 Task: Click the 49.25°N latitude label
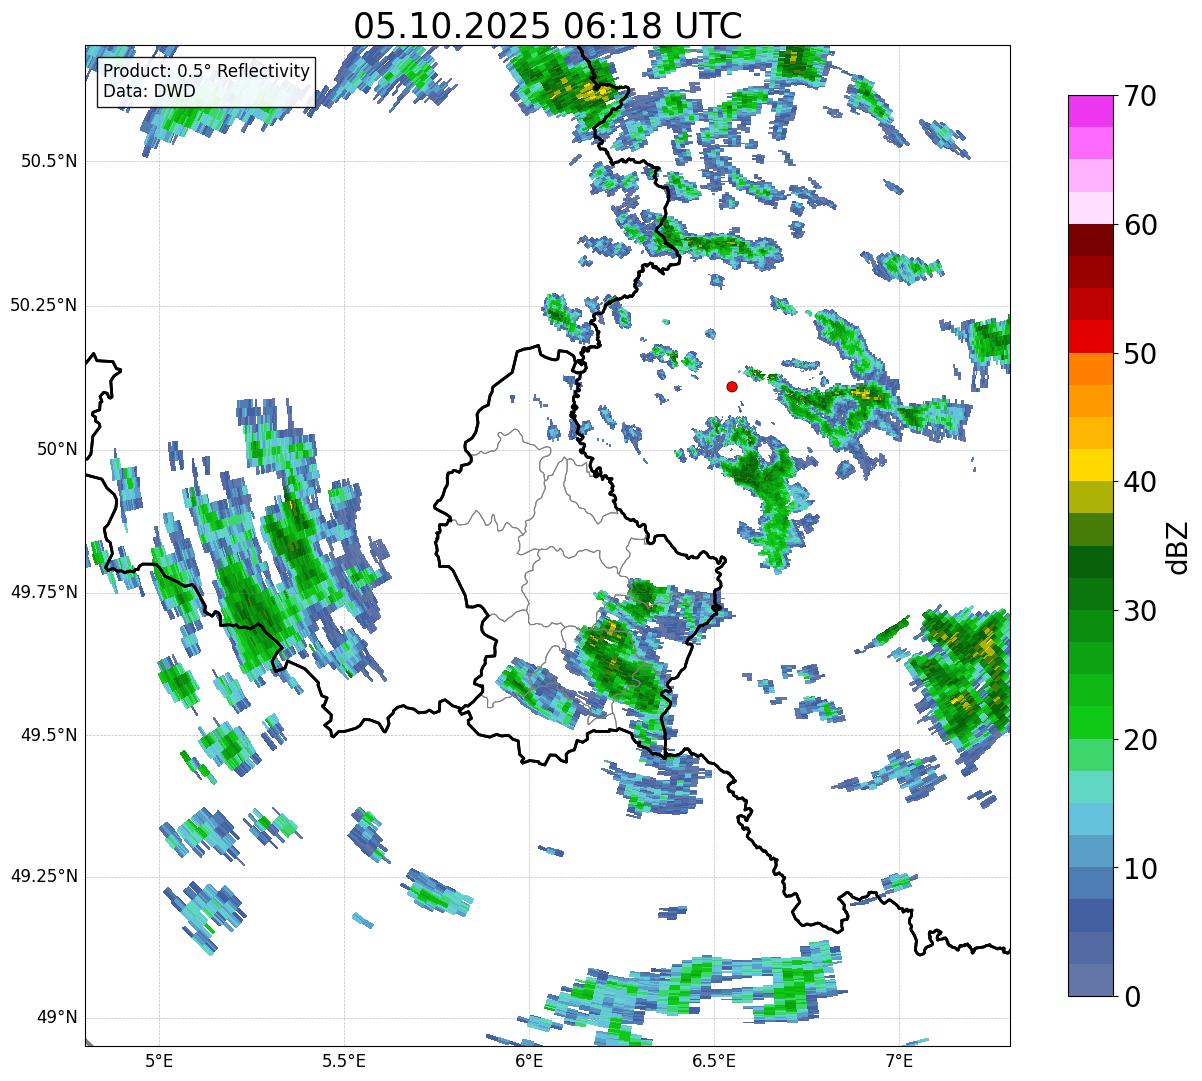(44, 876)
